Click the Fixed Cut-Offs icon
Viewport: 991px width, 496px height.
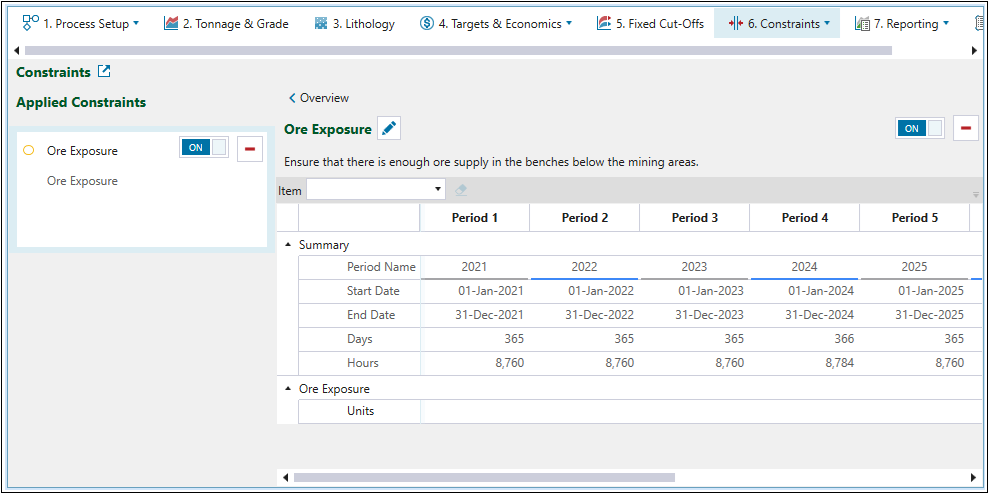click(604, 23)
